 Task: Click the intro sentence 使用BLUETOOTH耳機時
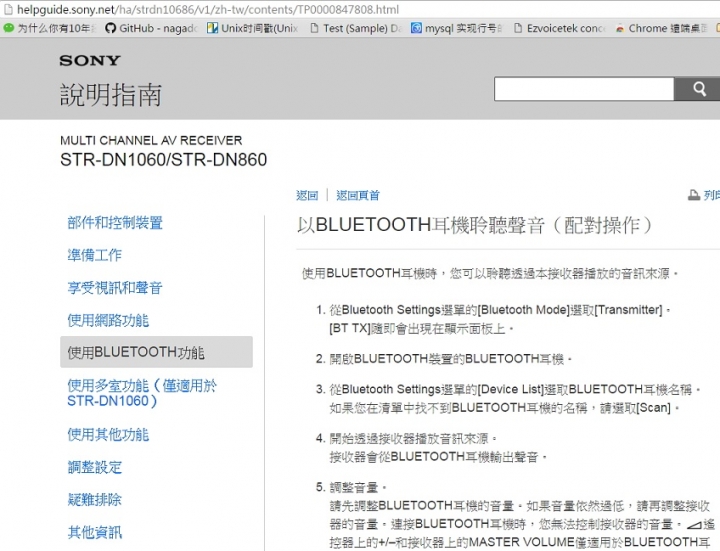(489, 274)
